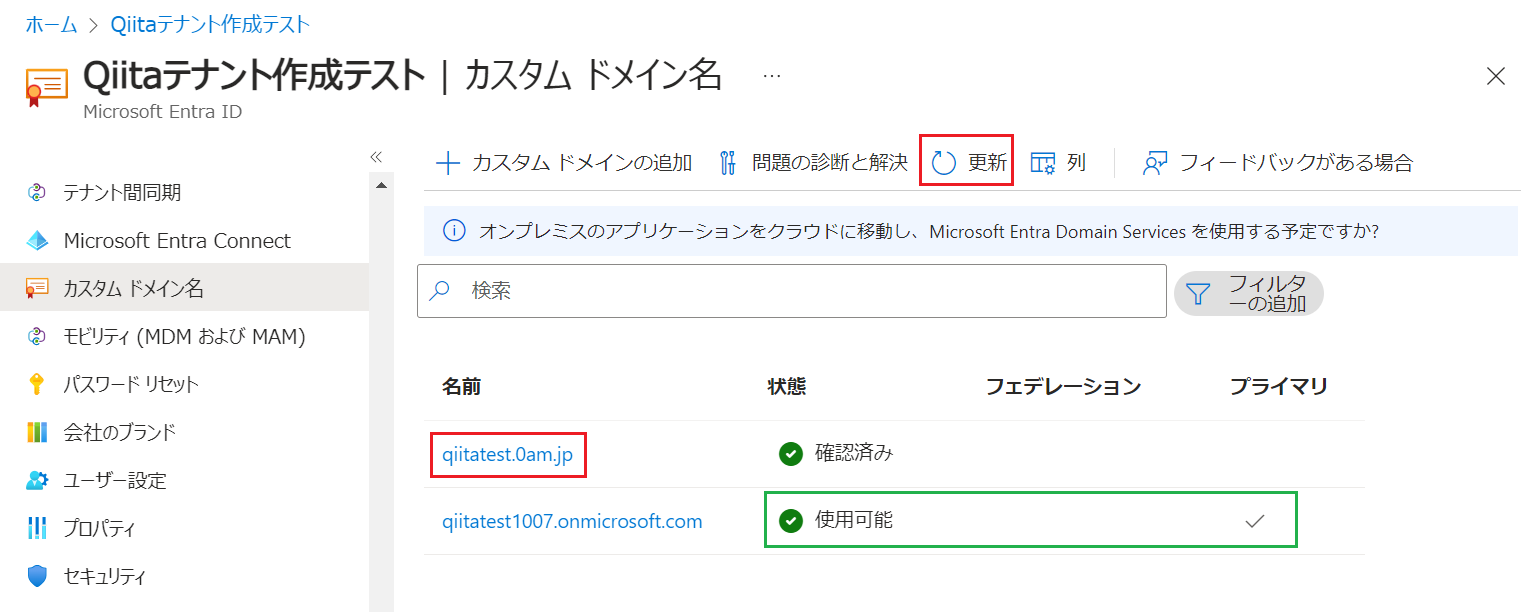Open ユーザー設定 in sidebar
1523x612 pixels.
184,481
